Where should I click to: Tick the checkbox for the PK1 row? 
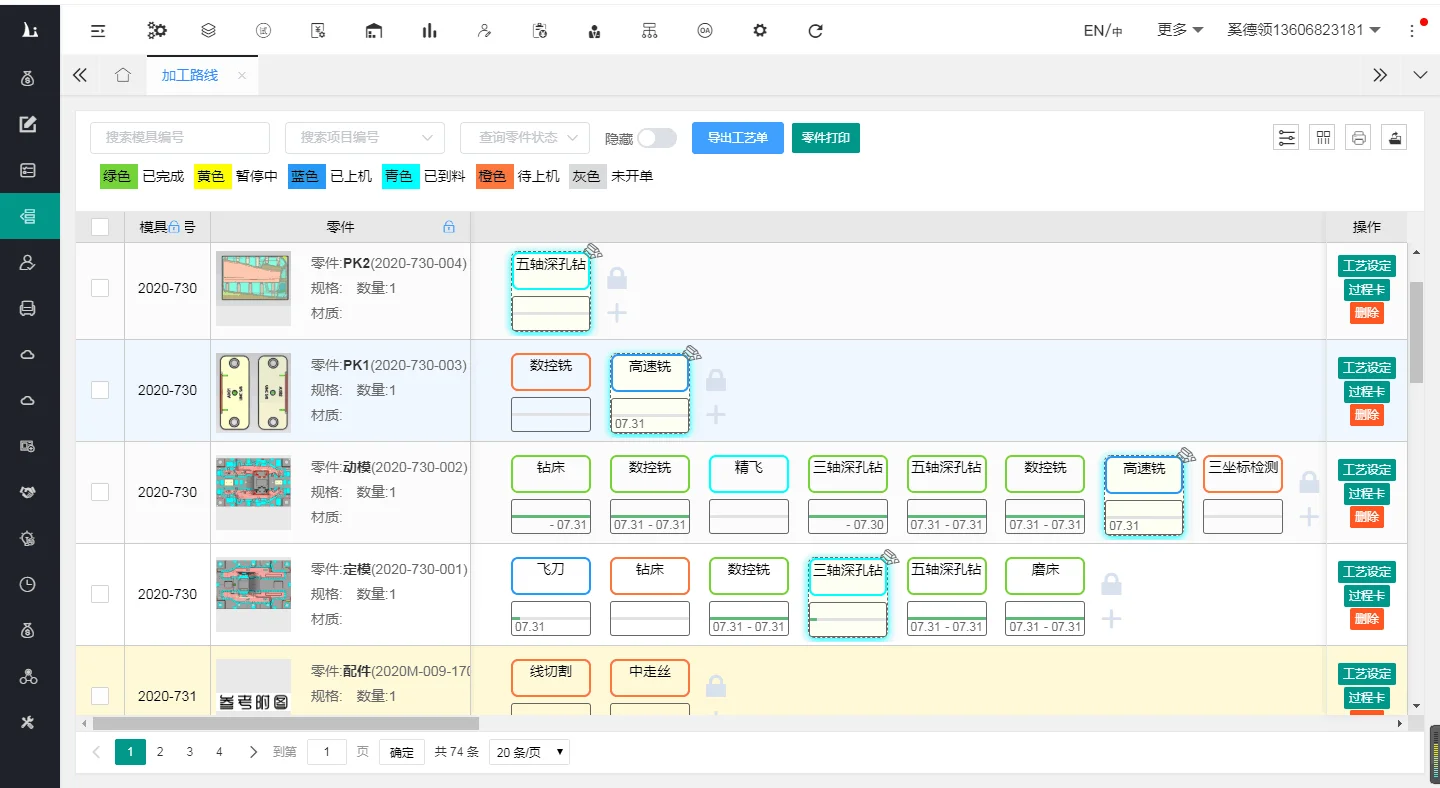(100, 390)
